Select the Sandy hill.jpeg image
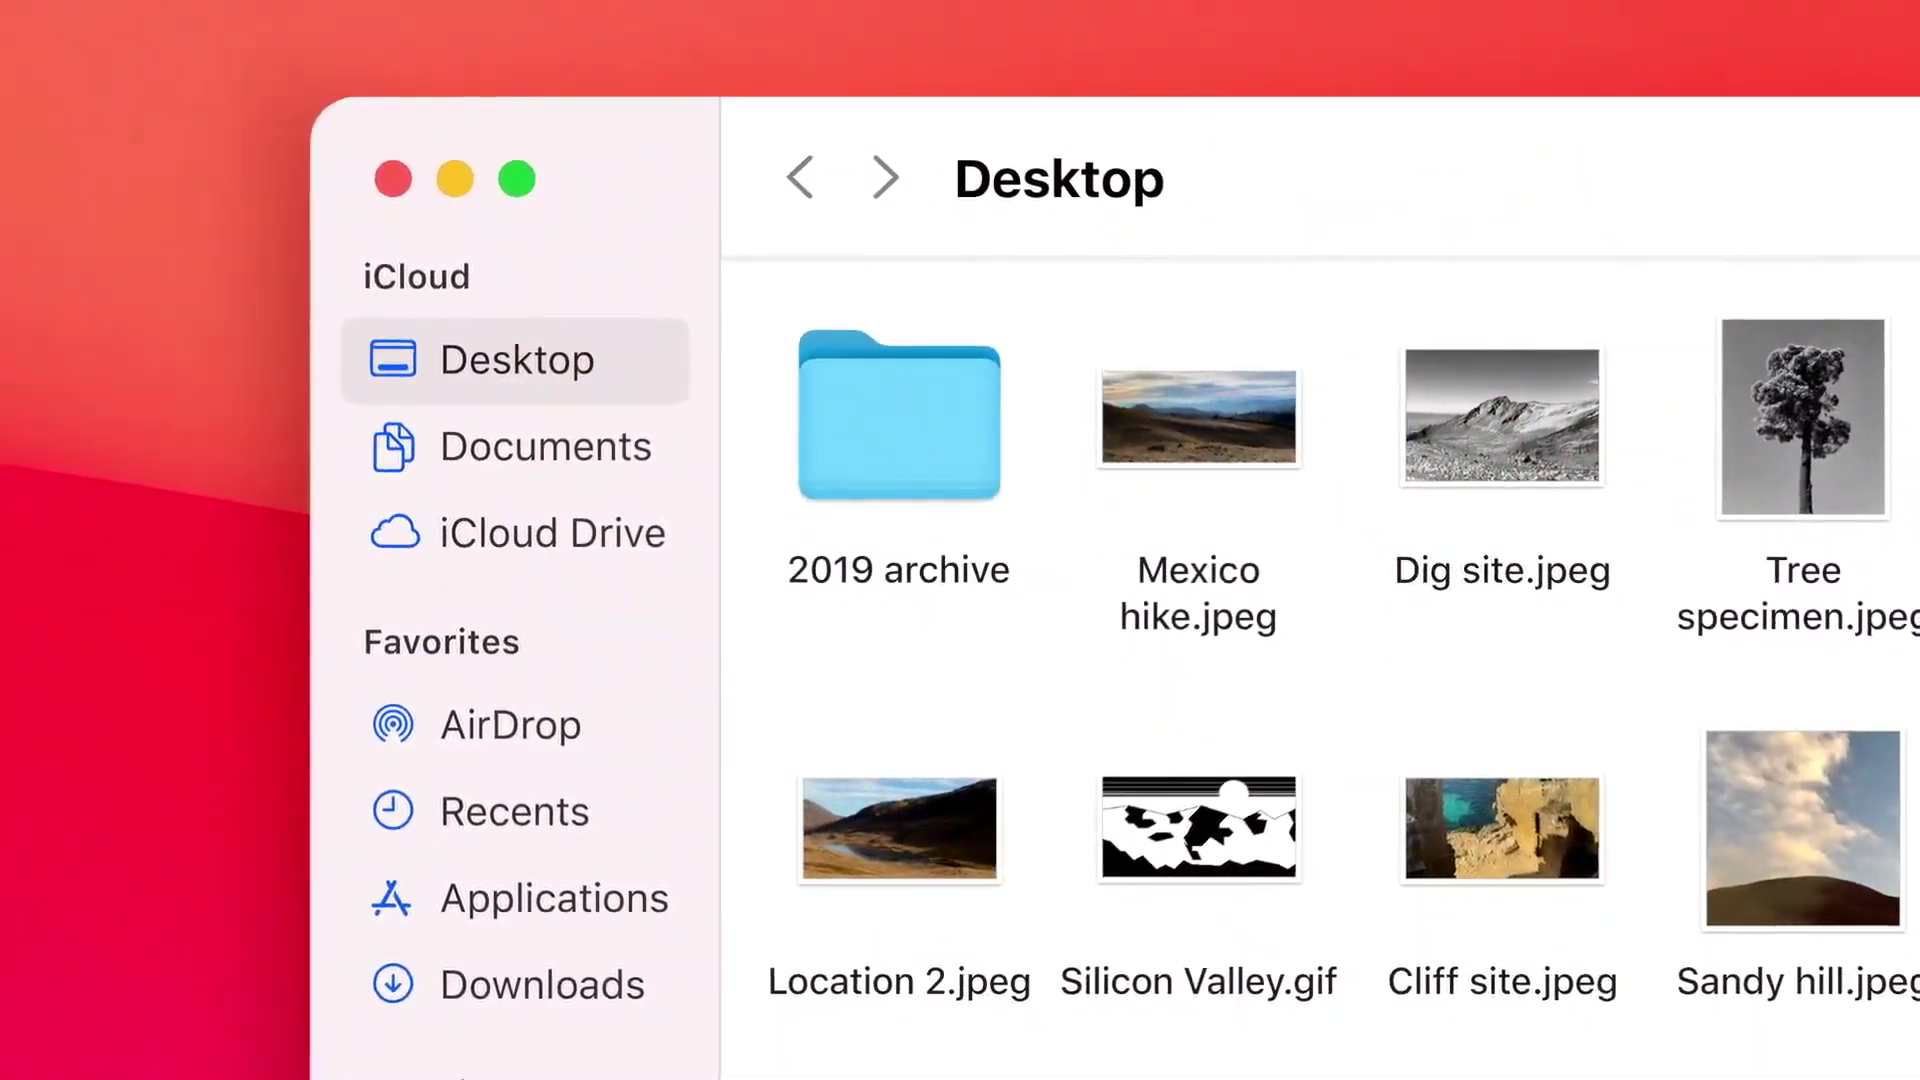Image resolution: width=1920 pixels, height=1080 pixels. coord(1802,829)
